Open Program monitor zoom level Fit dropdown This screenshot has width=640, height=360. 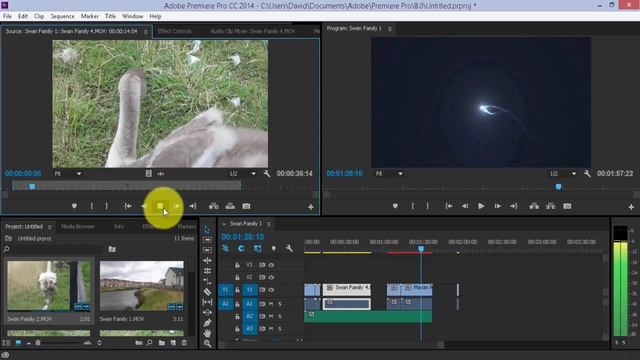tap(389, 173)
